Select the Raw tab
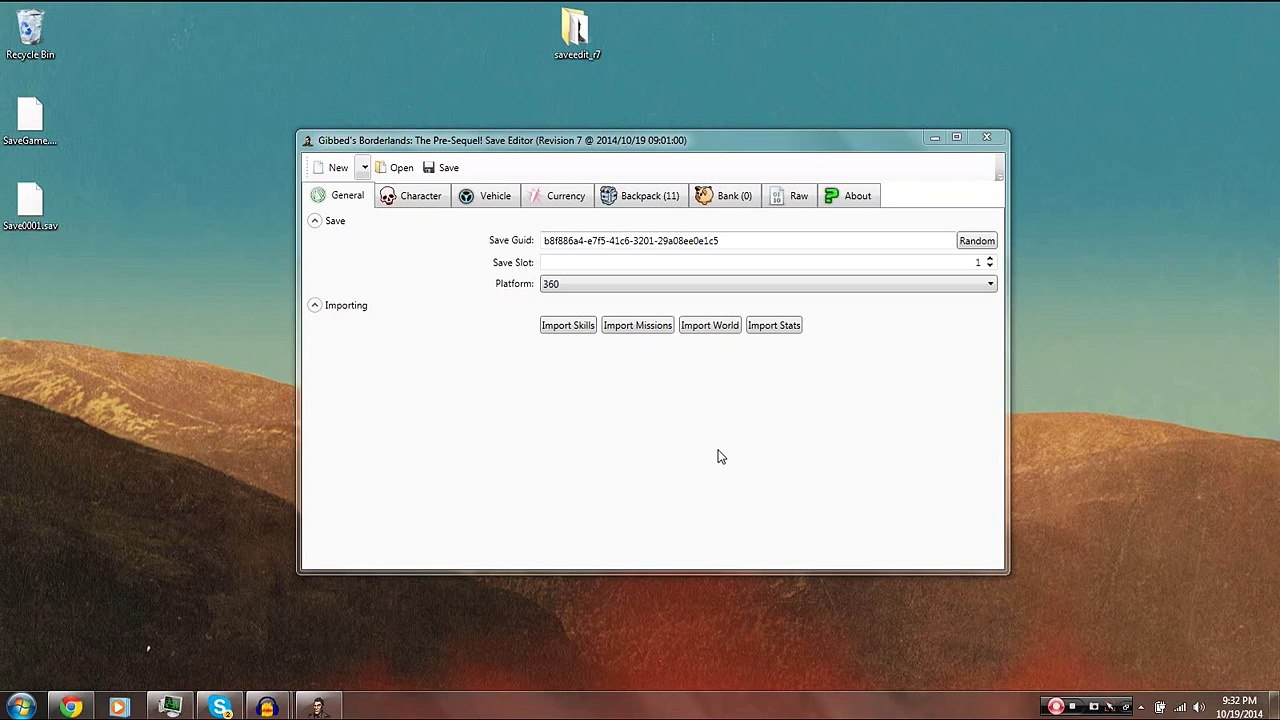This screenshot has width=1280, height=720. pyautogui.click(x=789, y=196)
